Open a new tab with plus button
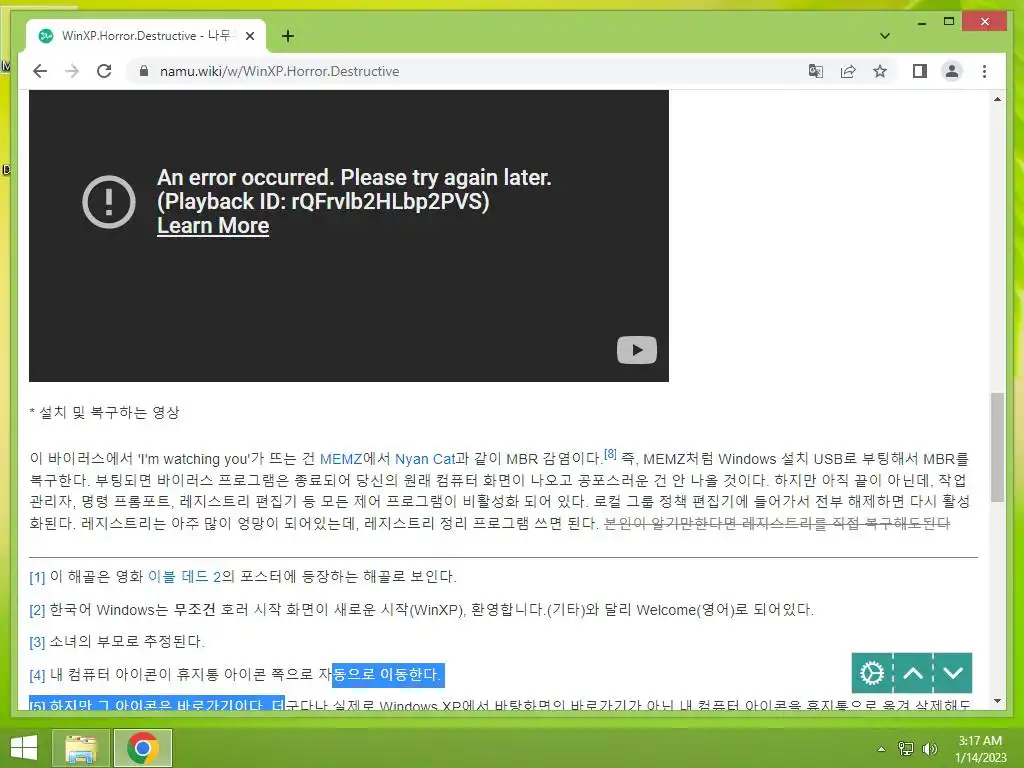The image size is (1024, 768). tap(287, 36)
